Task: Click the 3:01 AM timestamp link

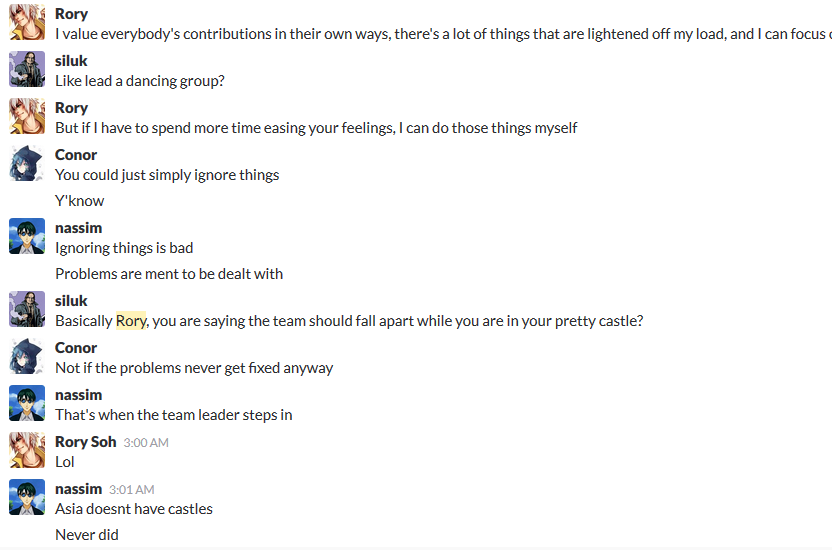Action: click(131, 490)
